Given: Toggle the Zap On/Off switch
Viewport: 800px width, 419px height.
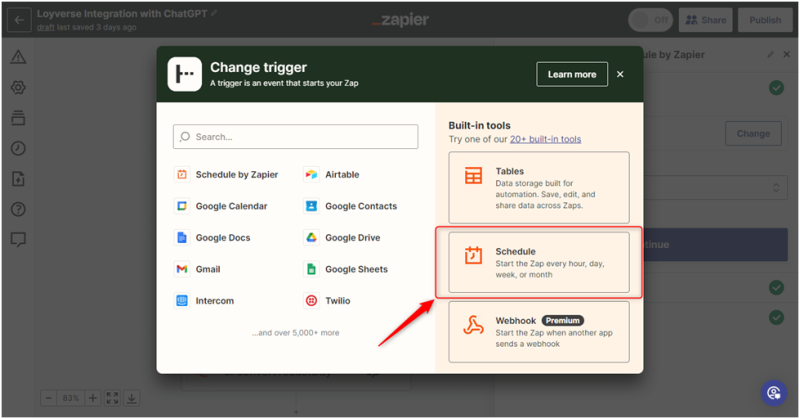Looking at the screenshot, I should coord(650,20).
